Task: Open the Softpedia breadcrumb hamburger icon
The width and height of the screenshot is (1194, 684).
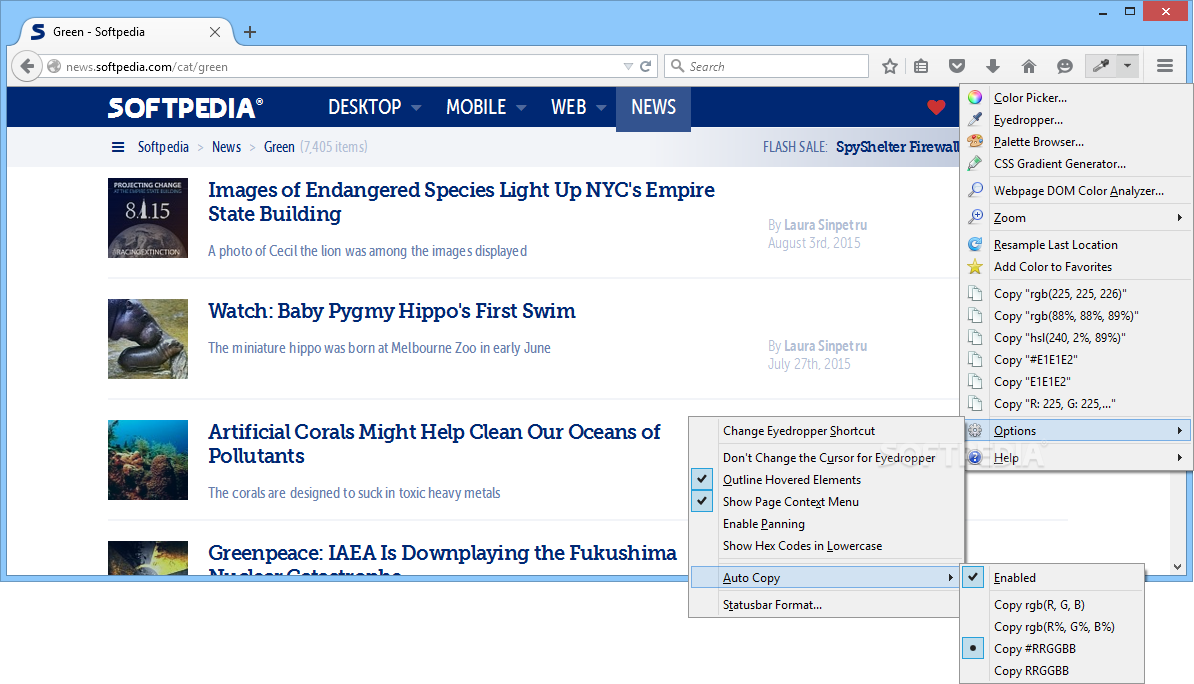Action: click(x=118, y=147)
